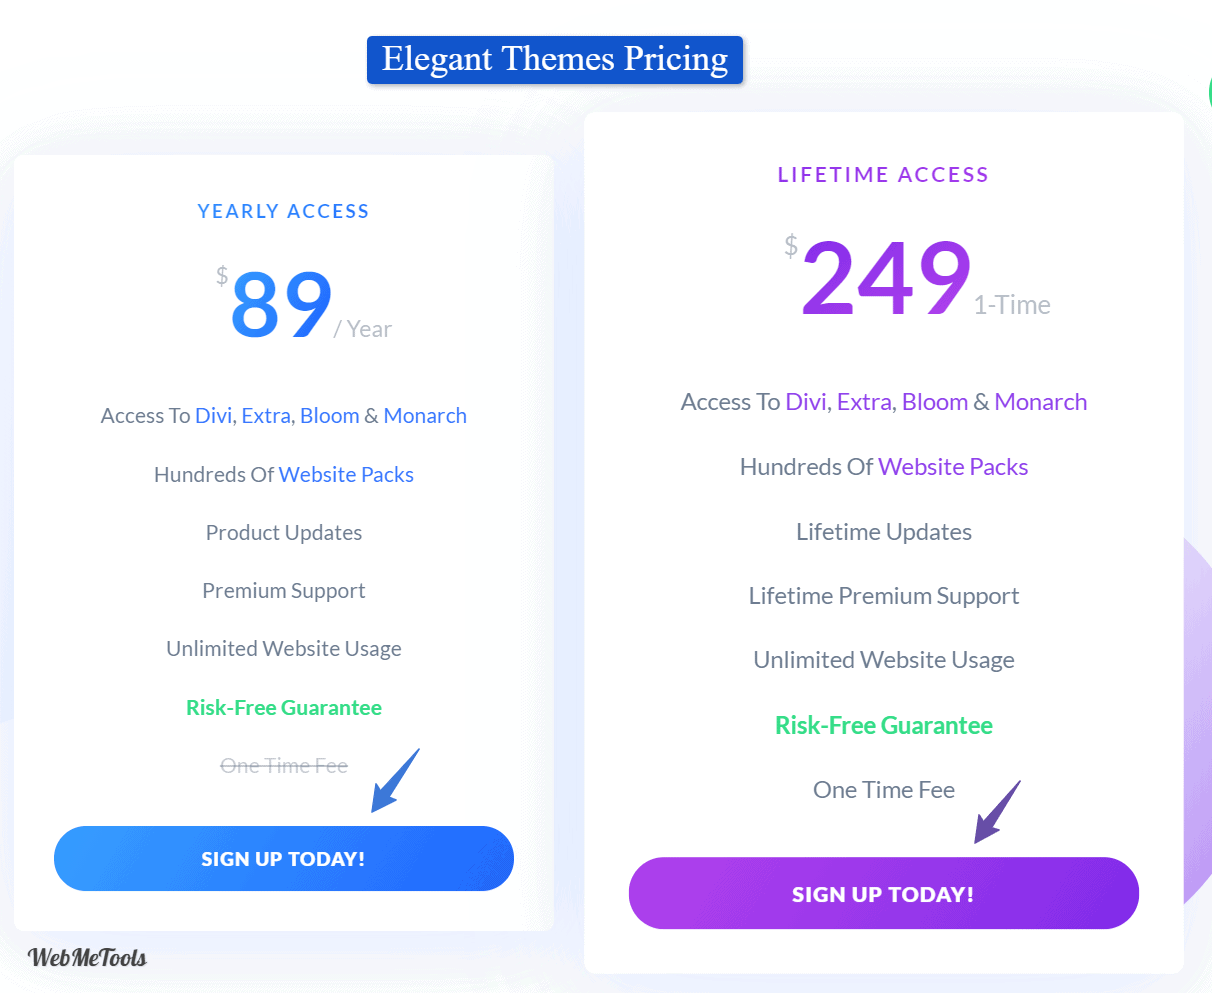Open blue Website Packs link in yearly plan
The width and height of the screenshot is (1212, 993).
[346, 475]
